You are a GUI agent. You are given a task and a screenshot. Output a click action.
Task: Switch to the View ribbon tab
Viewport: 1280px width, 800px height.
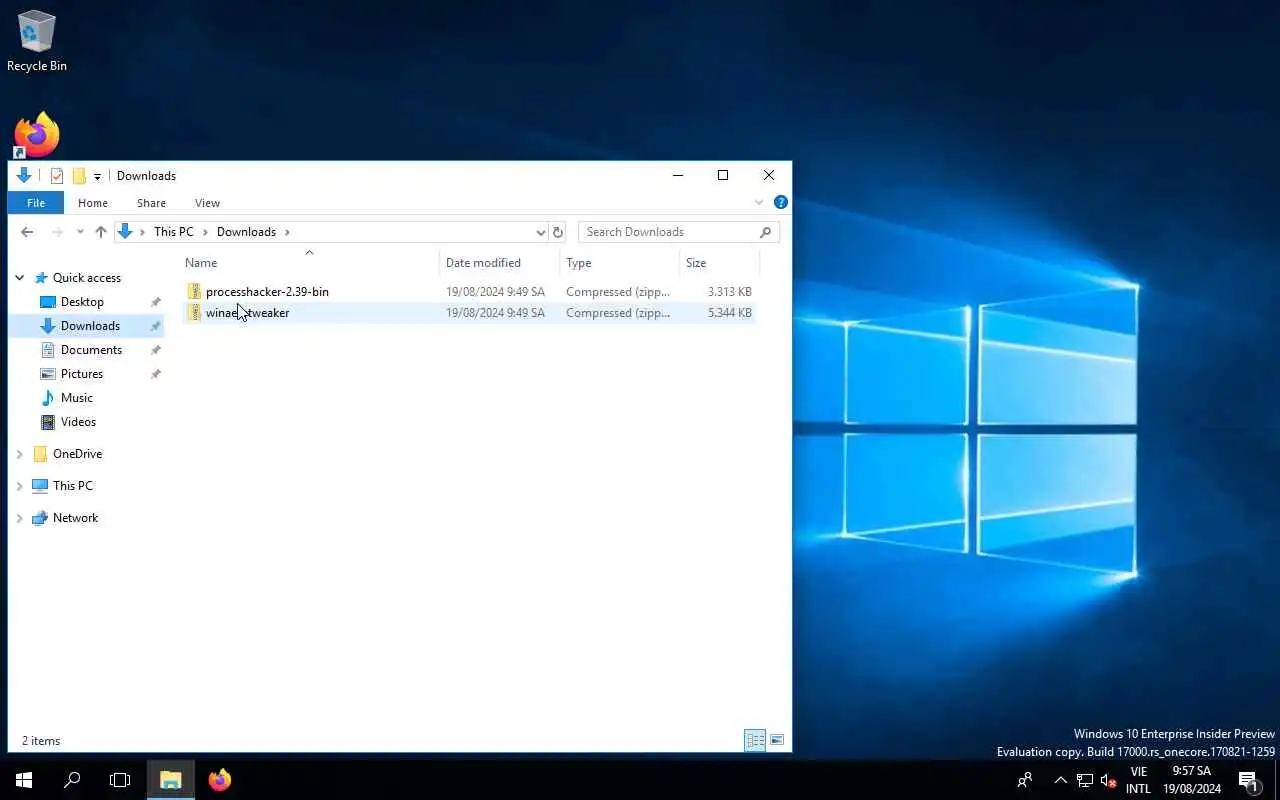click(207, 203)
